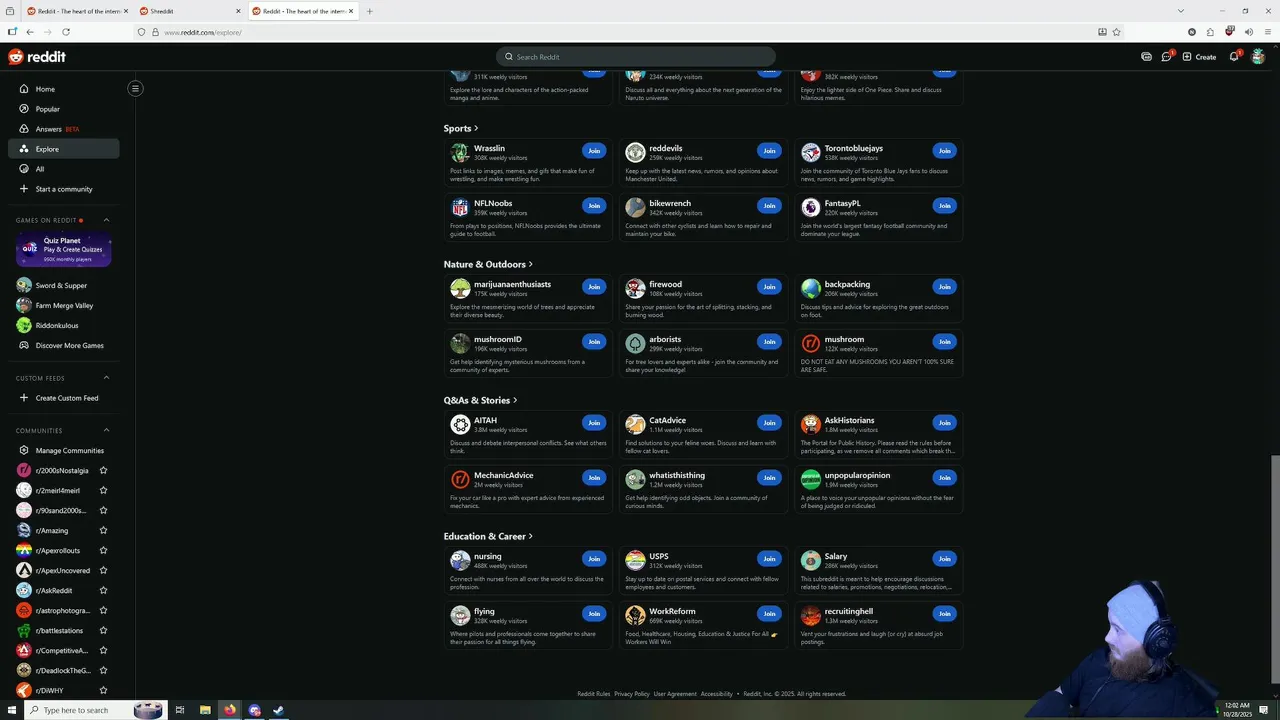Join the backpacking community
The image size is (1280, 720).
944,287
